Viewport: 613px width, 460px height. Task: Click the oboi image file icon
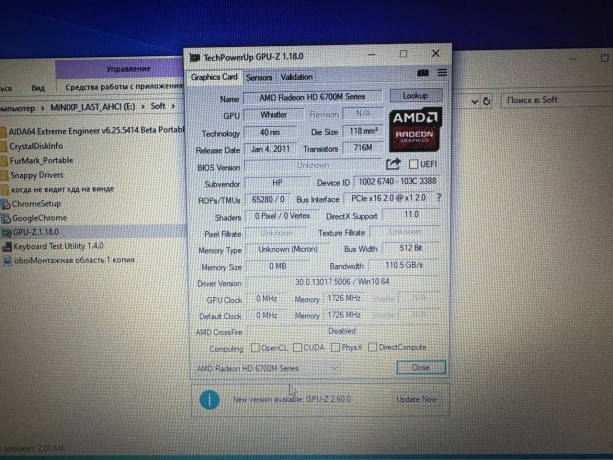[8, 261]
